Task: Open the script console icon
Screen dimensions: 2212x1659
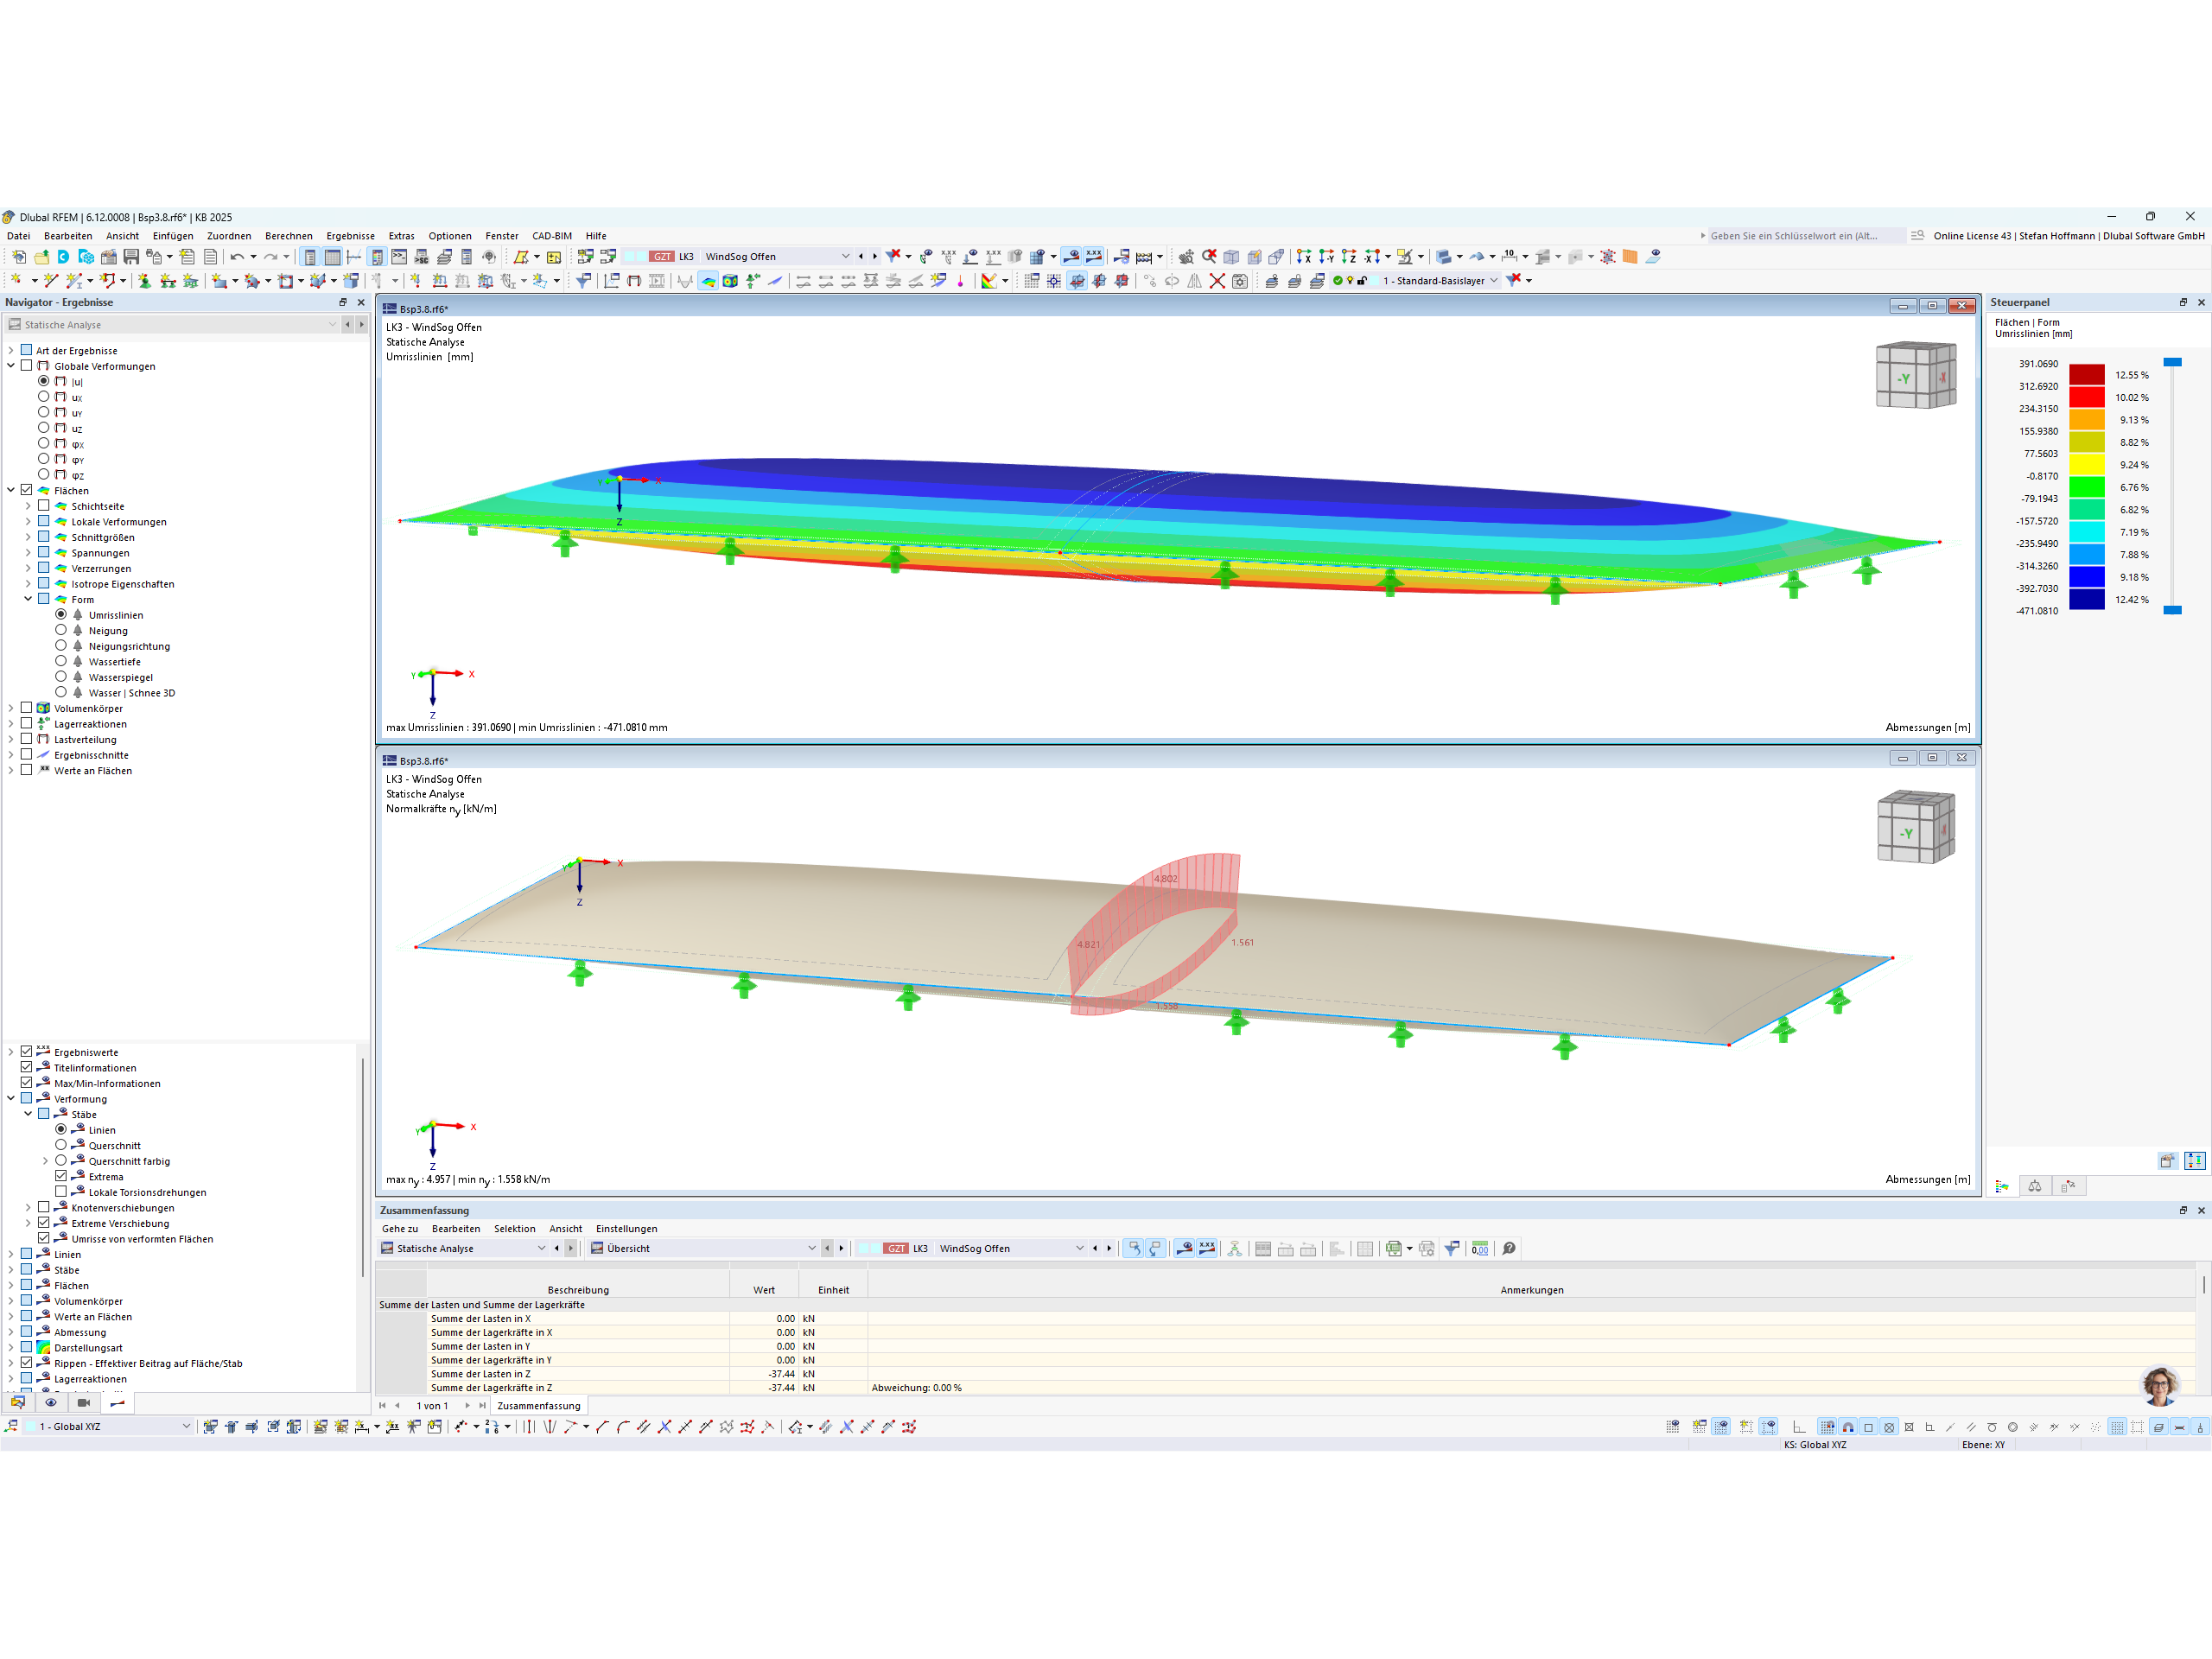Action: (399, 257)
